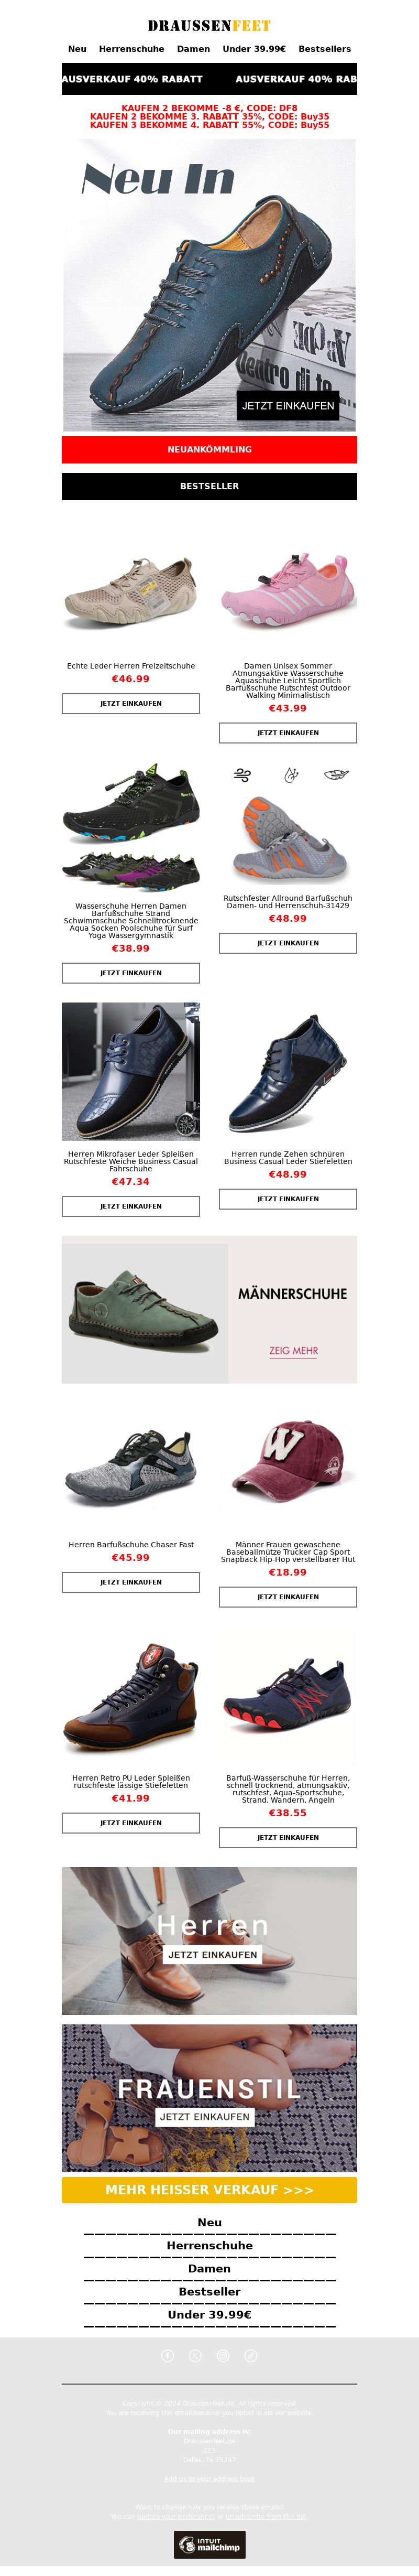419x2576 pixels.
Task: Click the red NEUANKÖMMLING button
Action: click(x=209, y=449)
